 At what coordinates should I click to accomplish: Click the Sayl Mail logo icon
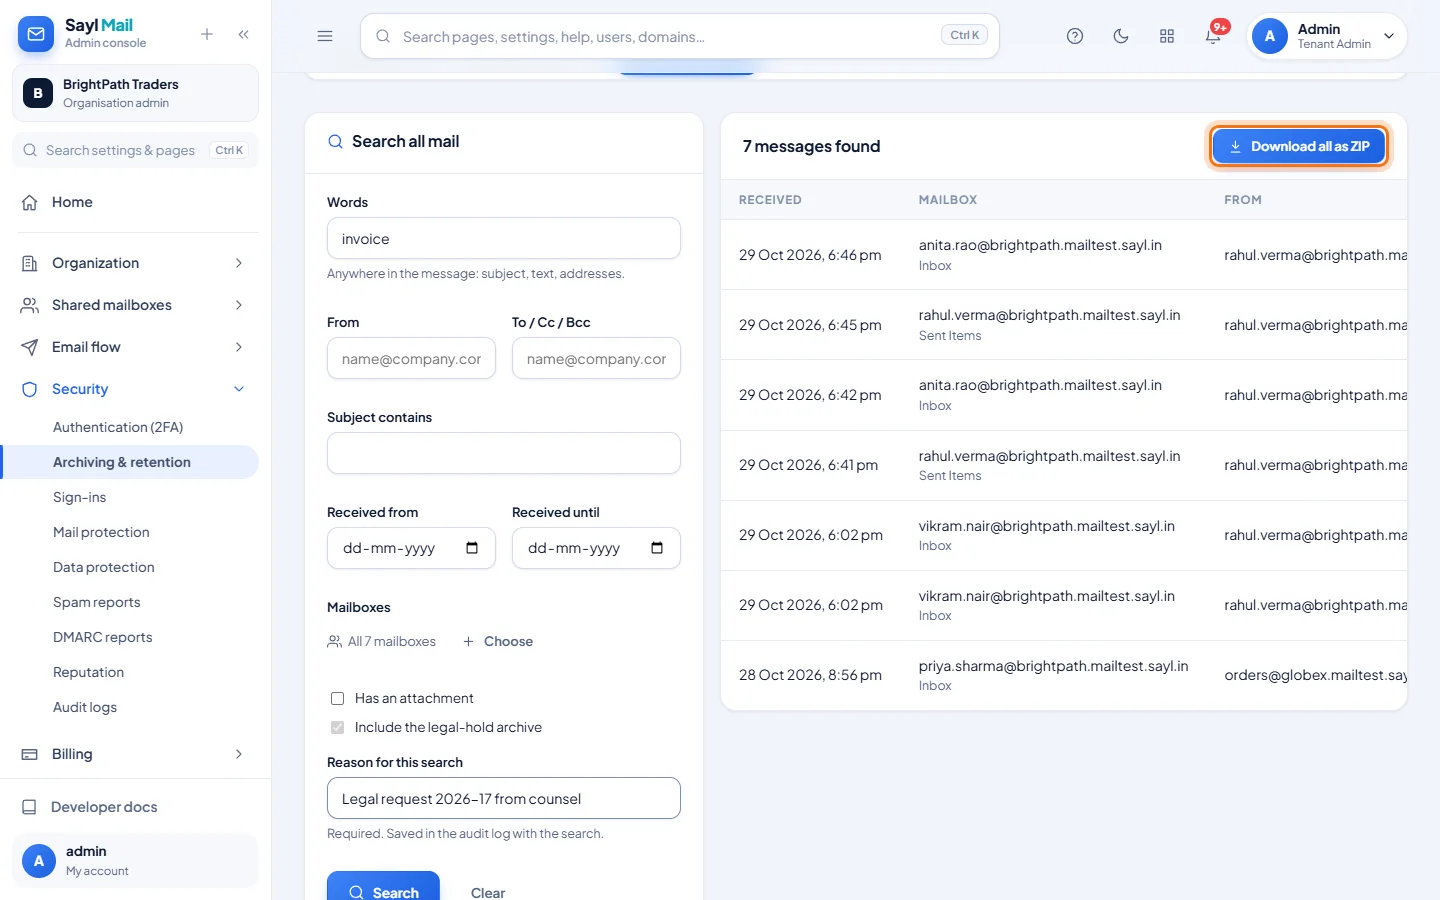pyautogui.click(x=36, y=34)
